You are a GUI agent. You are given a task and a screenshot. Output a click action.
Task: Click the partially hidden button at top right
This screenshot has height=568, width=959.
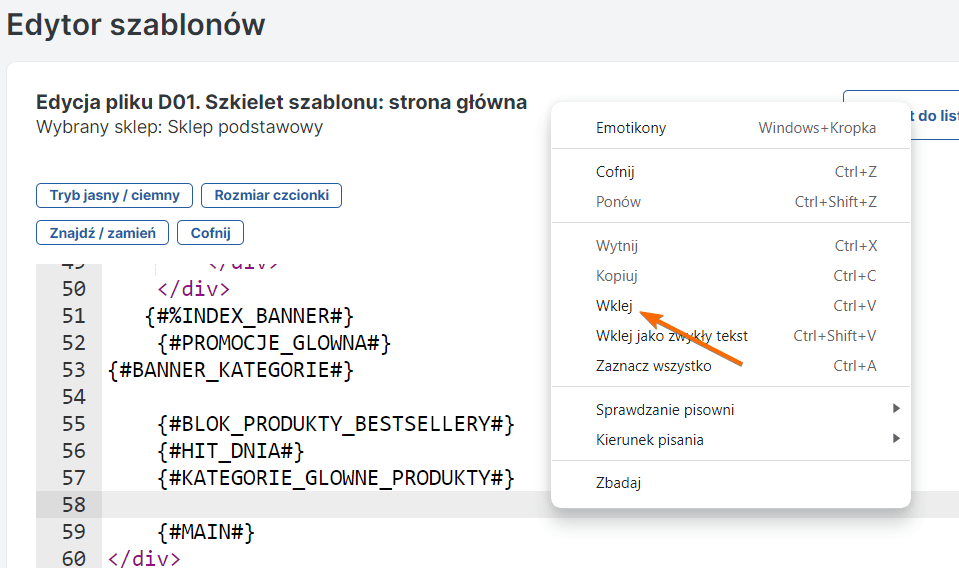pyautogui.click(x=920, y=116)
